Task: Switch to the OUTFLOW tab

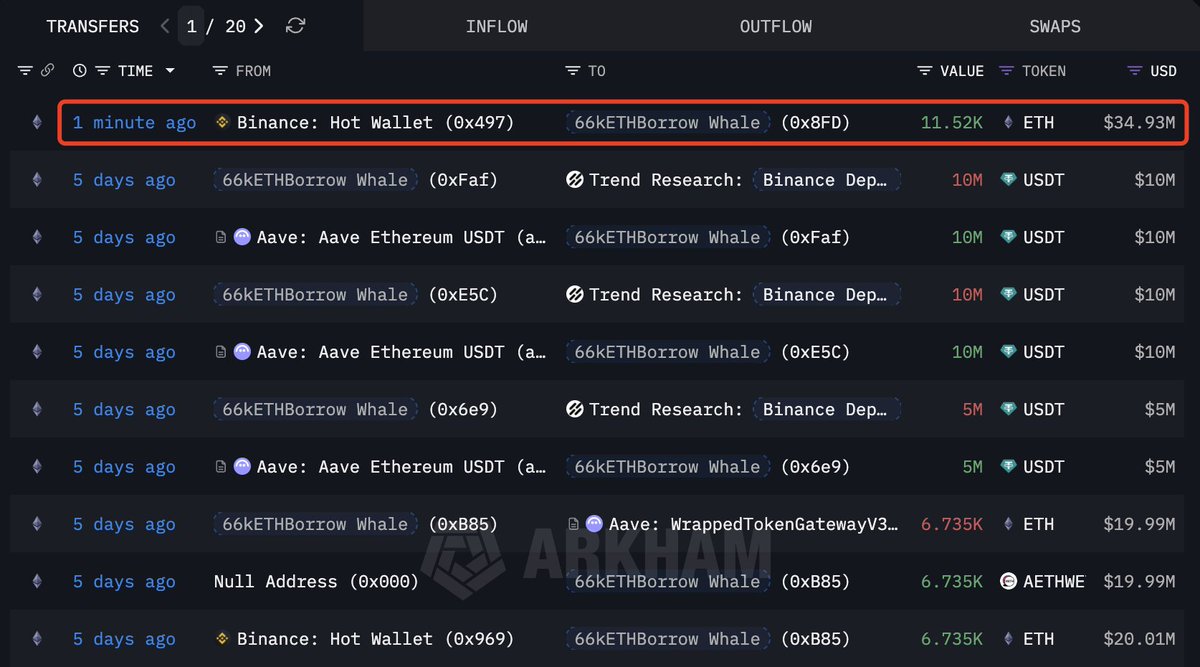Action: pos(775,26)
